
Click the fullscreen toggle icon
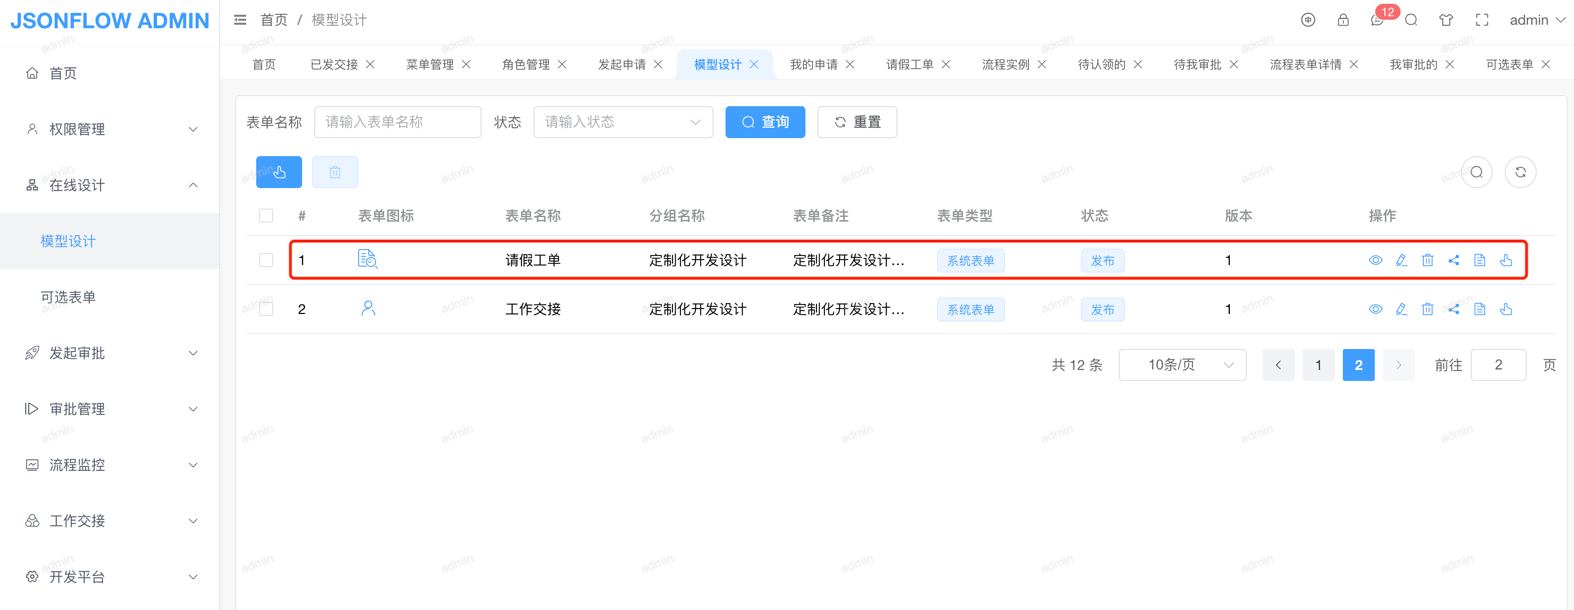1482,20
